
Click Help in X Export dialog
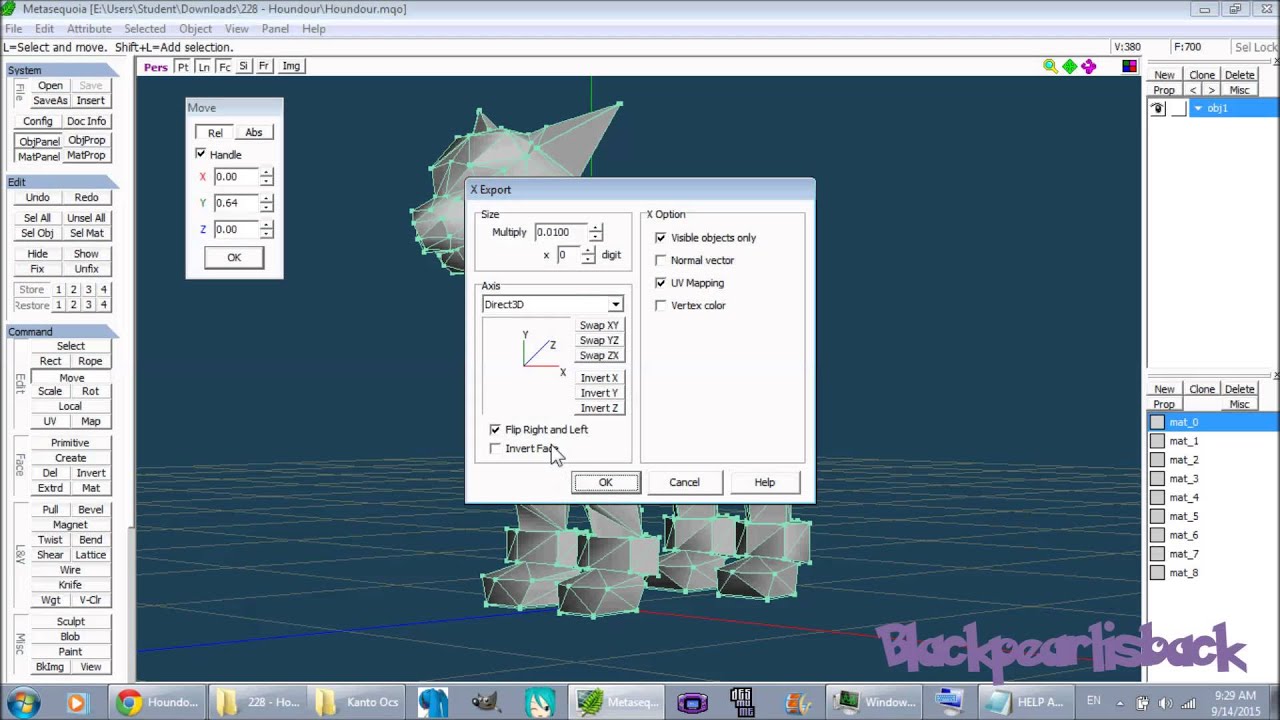tap(764, 482)
